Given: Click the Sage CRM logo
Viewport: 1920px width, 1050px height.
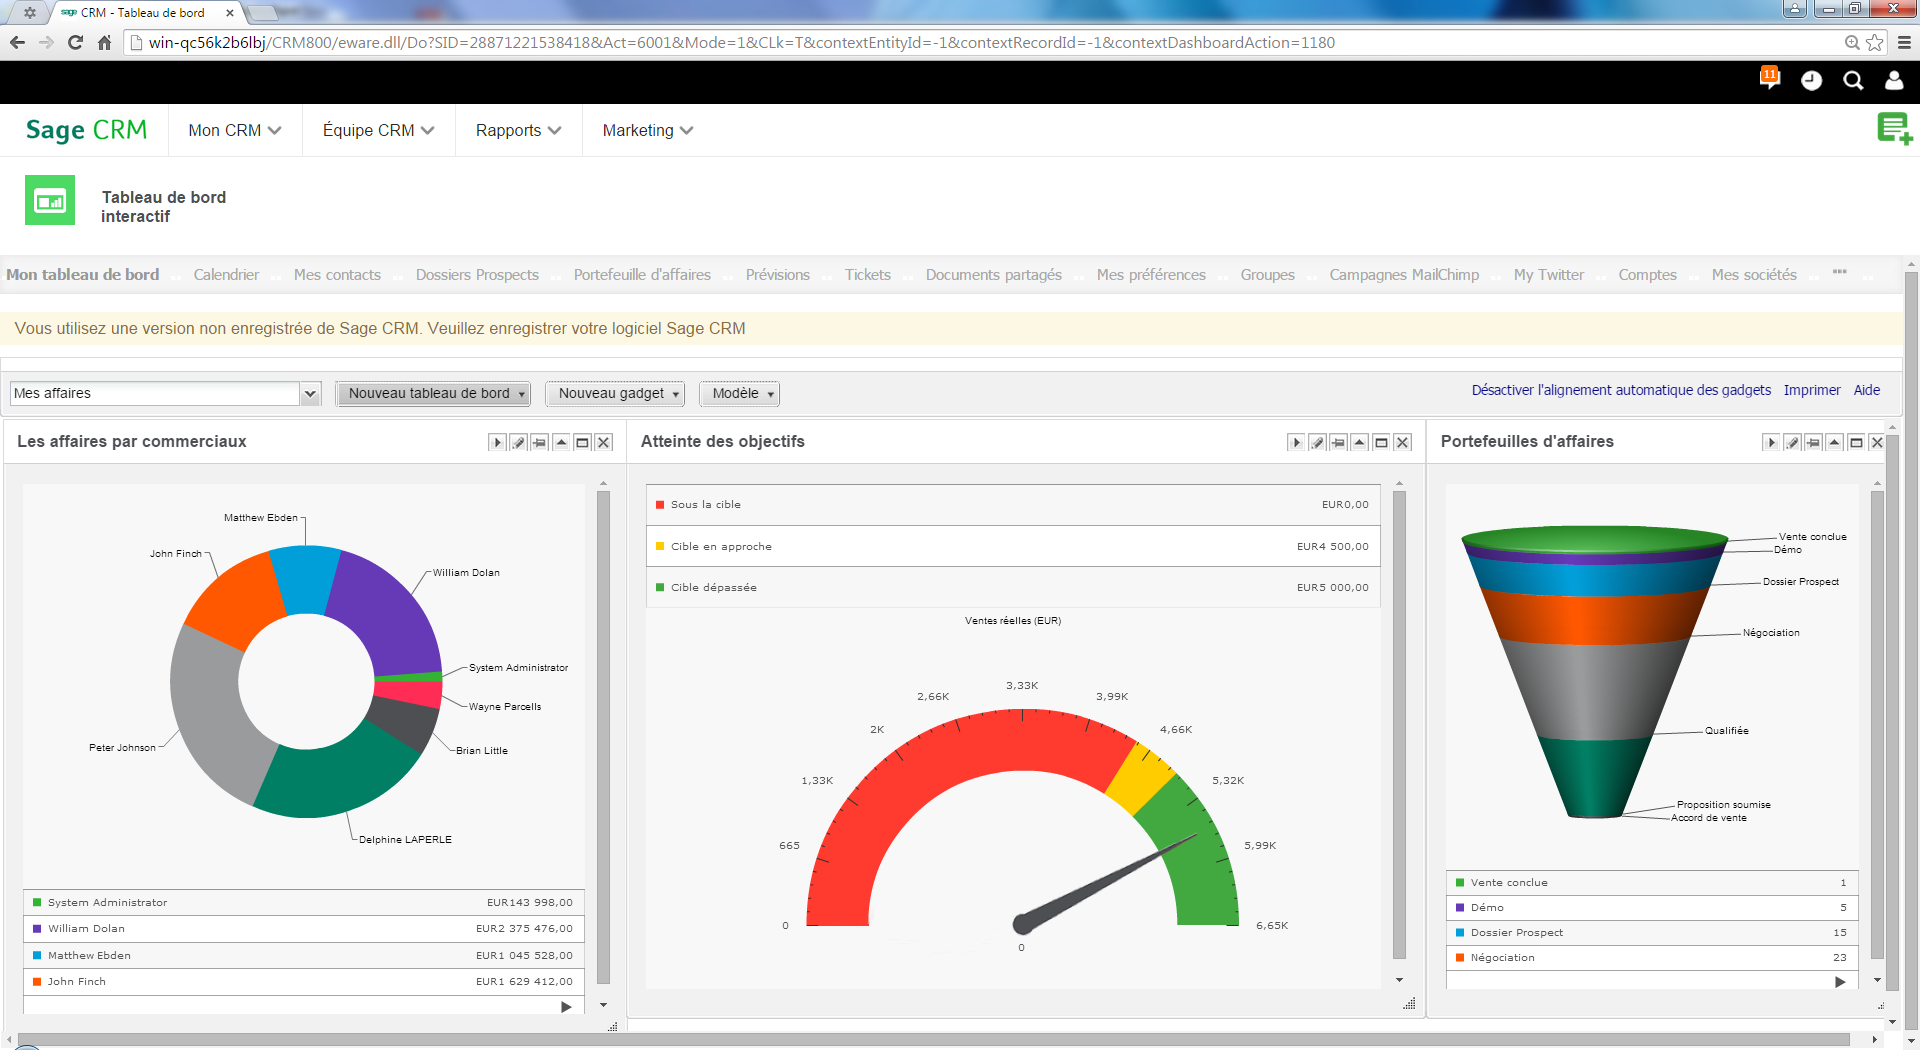Looking at the screenshot, I should pyautogui.click(x=86, y=130).
